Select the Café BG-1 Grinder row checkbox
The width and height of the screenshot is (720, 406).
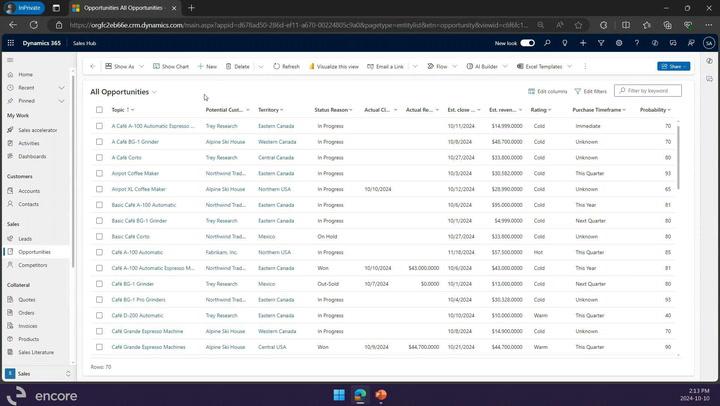[99, 284]
